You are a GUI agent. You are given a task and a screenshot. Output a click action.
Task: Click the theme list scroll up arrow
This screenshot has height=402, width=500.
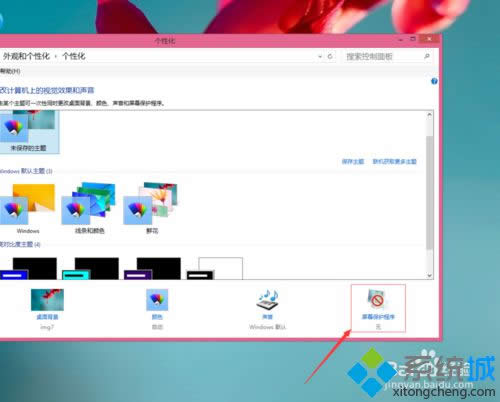(430, 115)
